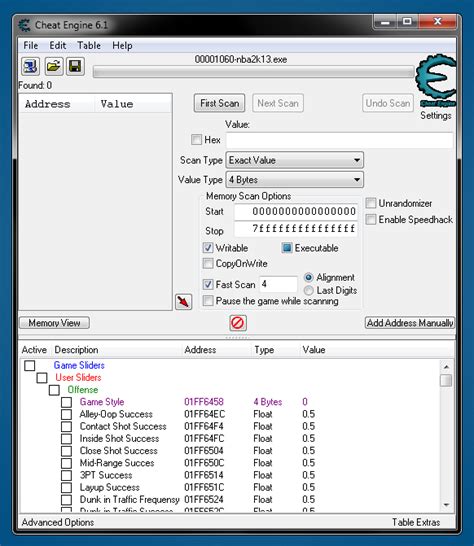Activate the 3PT Success entry checkbox
474x546 pixels.
[x=66, y=475]
